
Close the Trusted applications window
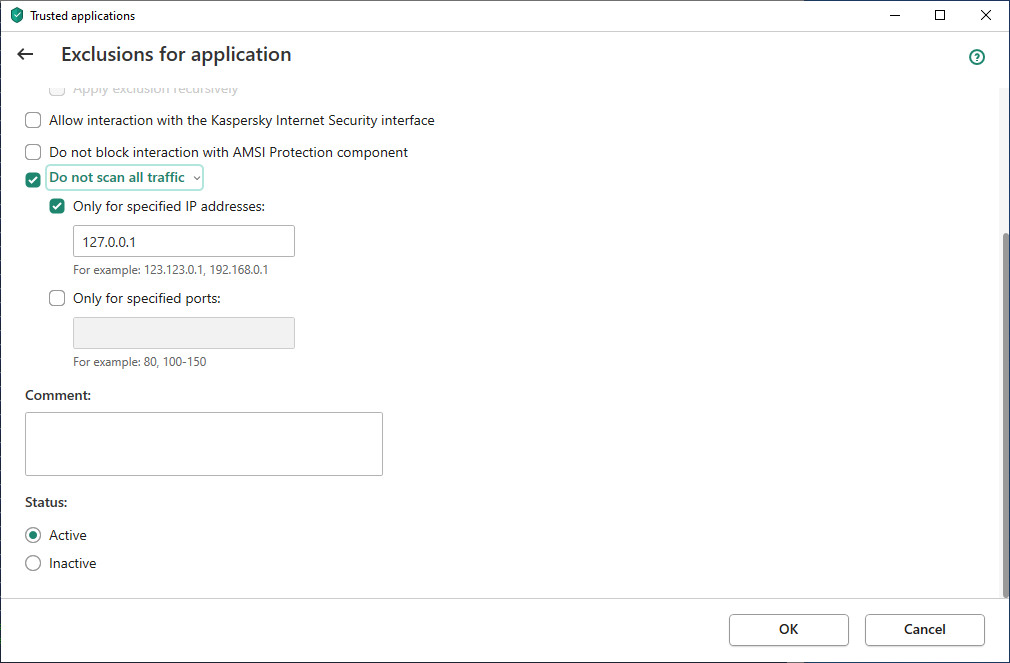[986, 15]
